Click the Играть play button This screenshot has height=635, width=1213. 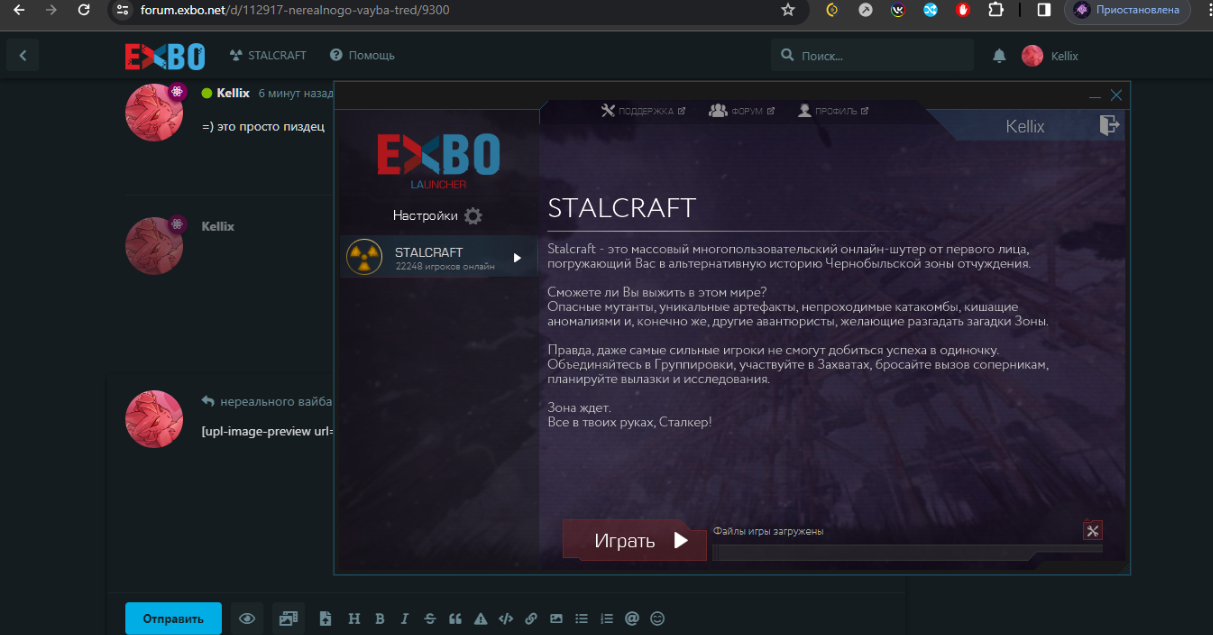[x=635, y=541]
